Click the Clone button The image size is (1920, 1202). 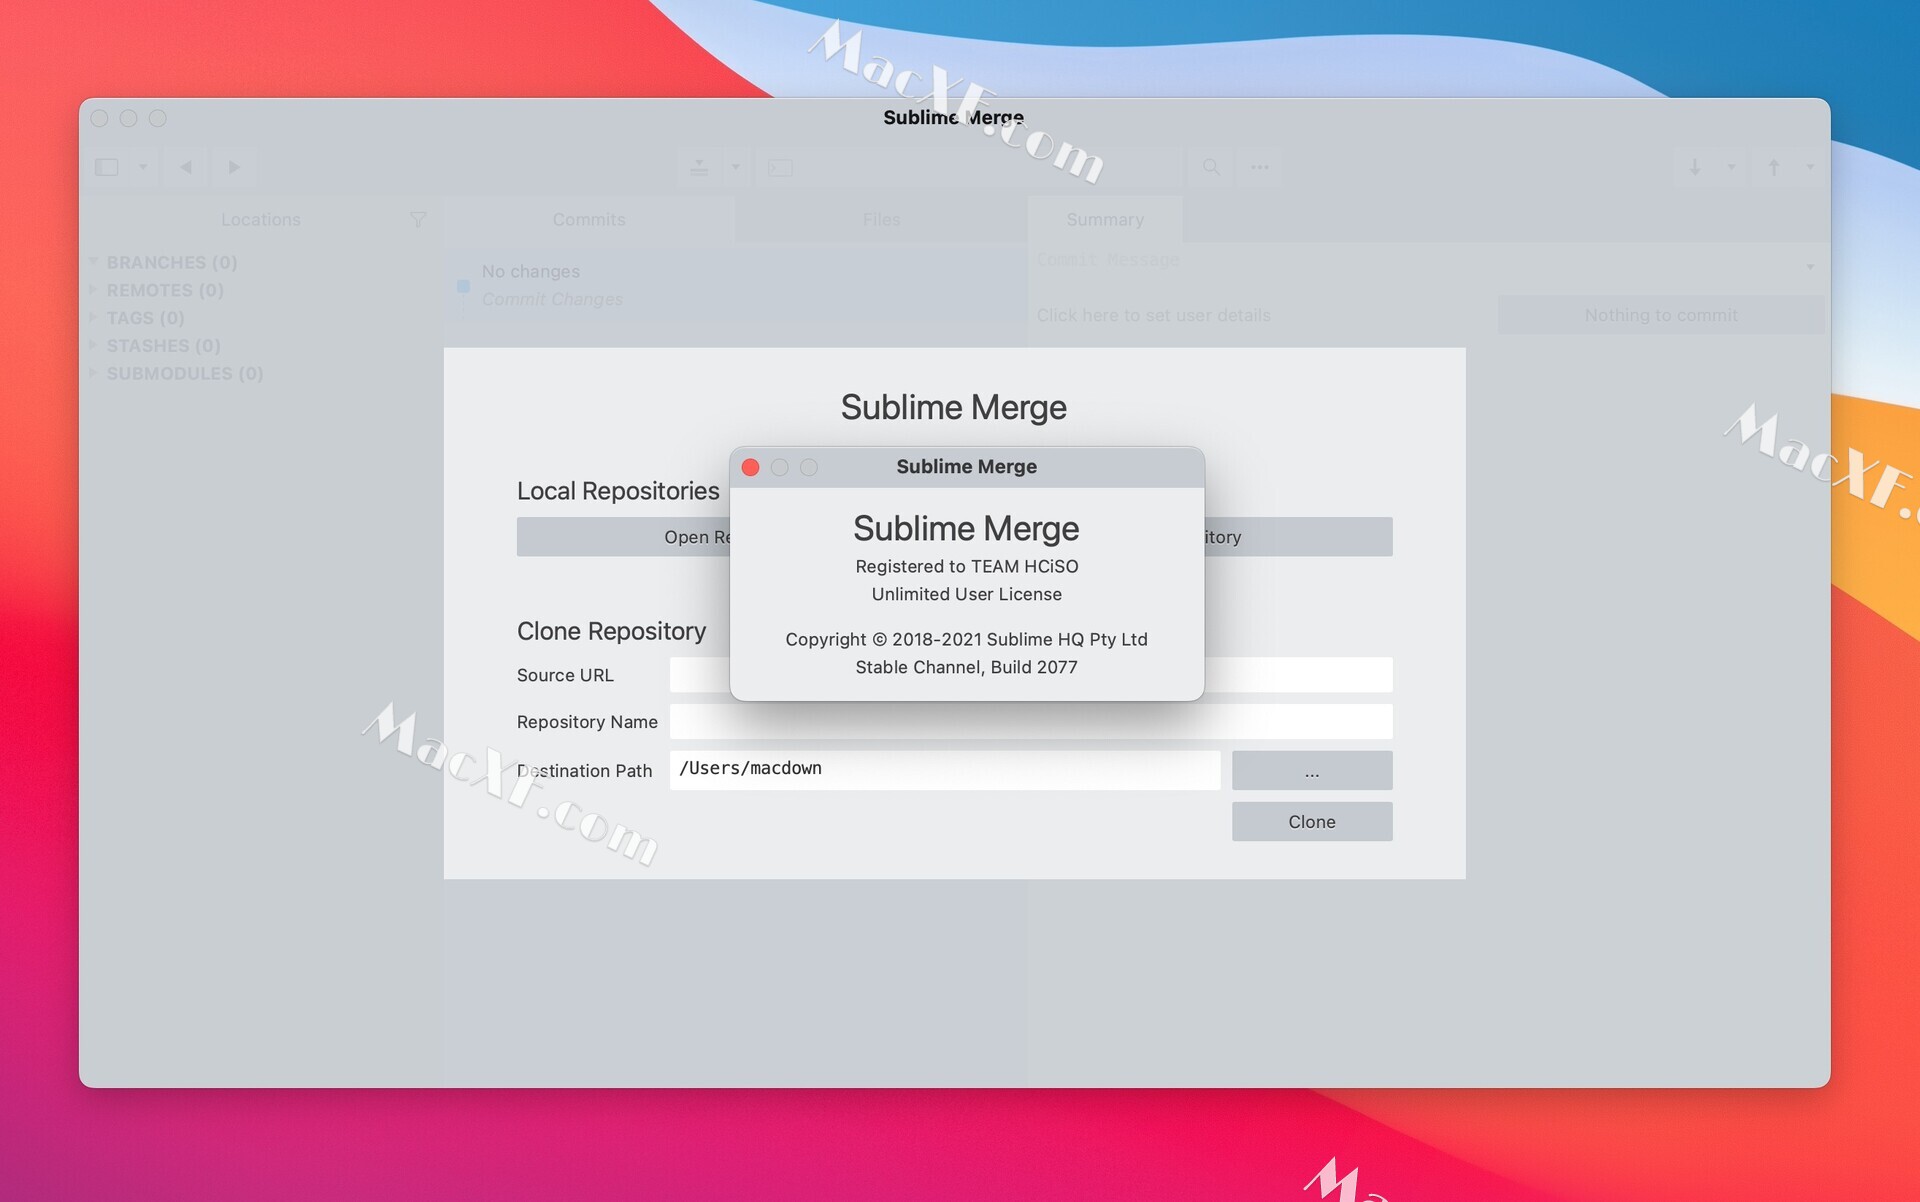point(1311,821)
